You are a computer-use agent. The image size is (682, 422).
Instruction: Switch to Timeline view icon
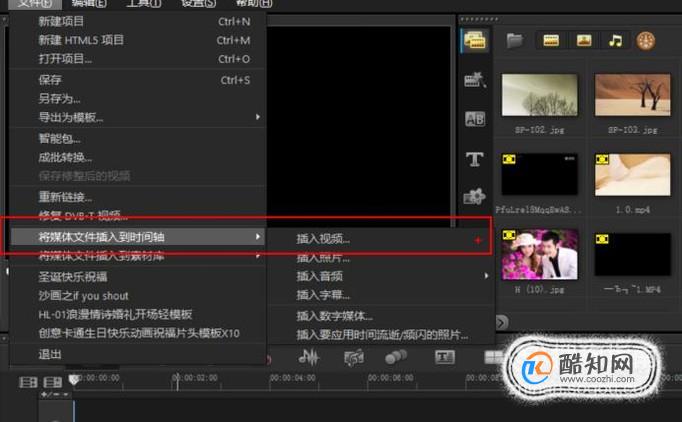[53, 382]
